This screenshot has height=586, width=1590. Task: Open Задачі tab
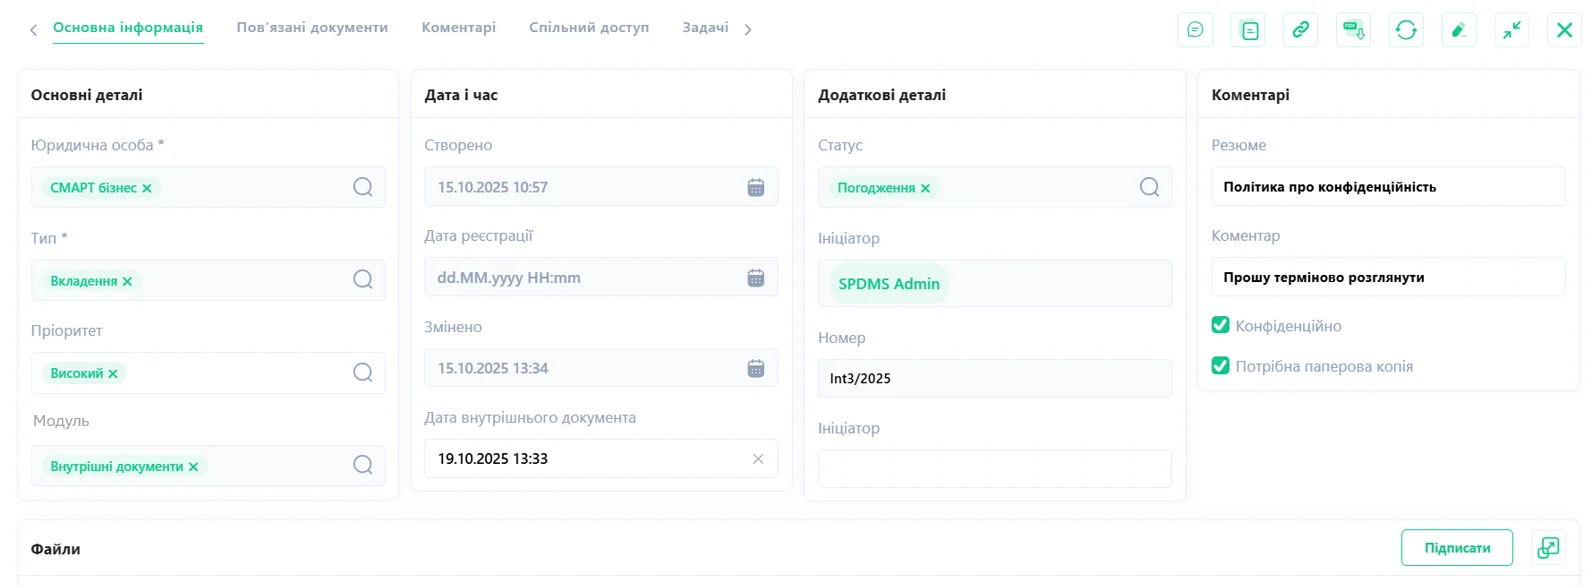(x=705, y=28)
